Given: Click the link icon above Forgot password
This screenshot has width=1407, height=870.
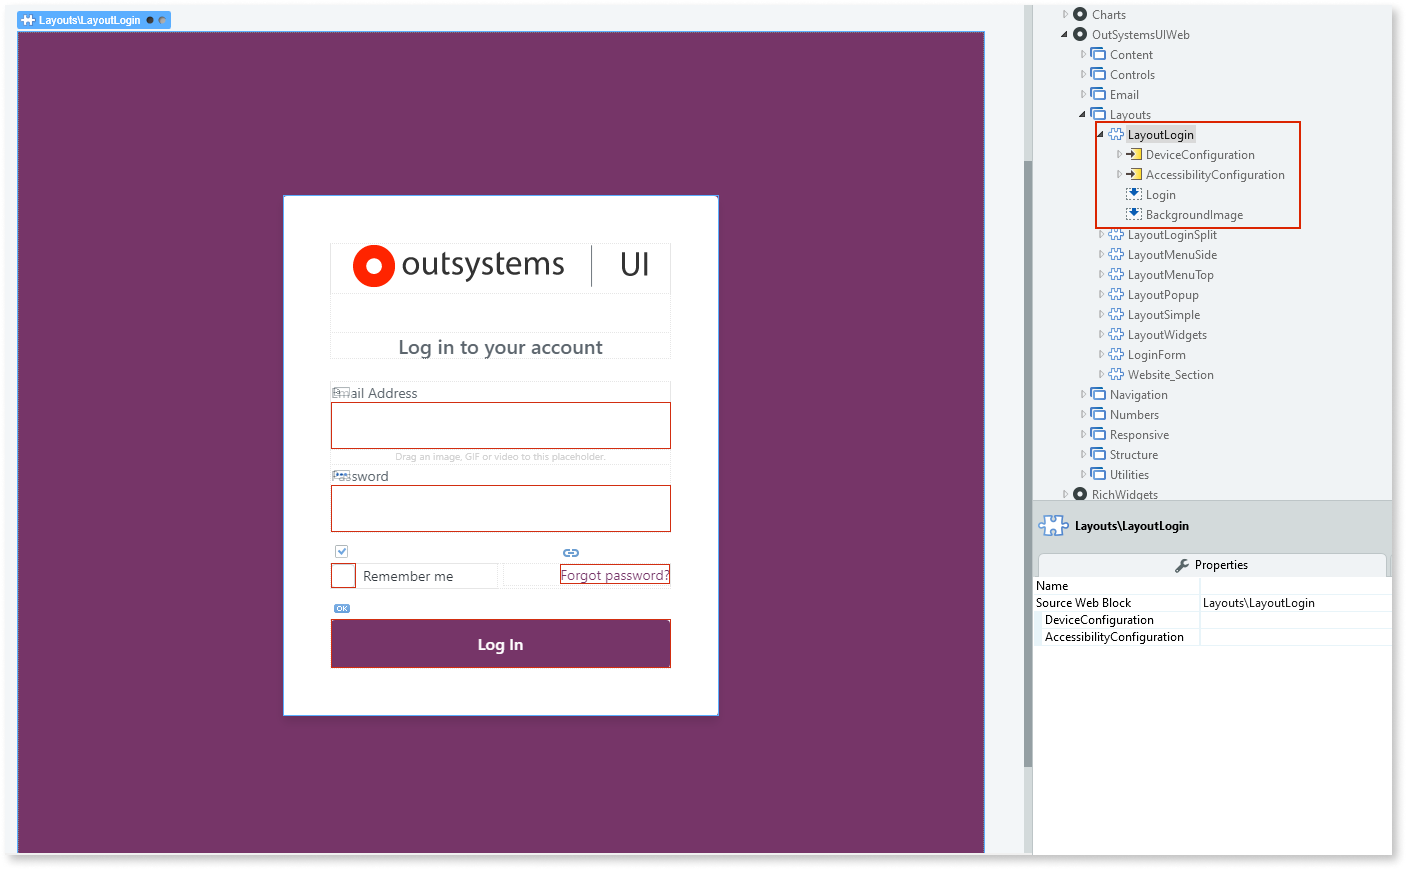Looking at the screenshot, I should (x=571, y=552).
